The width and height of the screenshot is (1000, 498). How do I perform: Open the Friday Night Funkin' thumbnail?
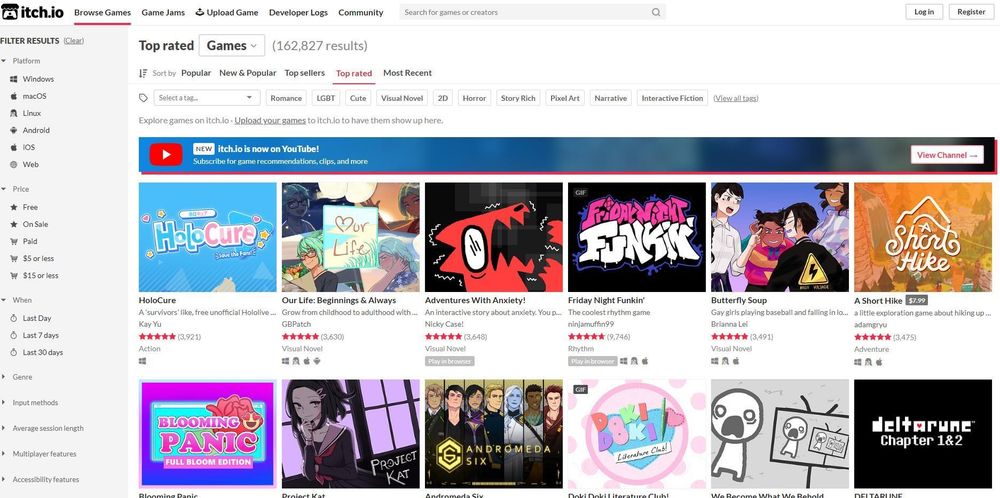636,237
